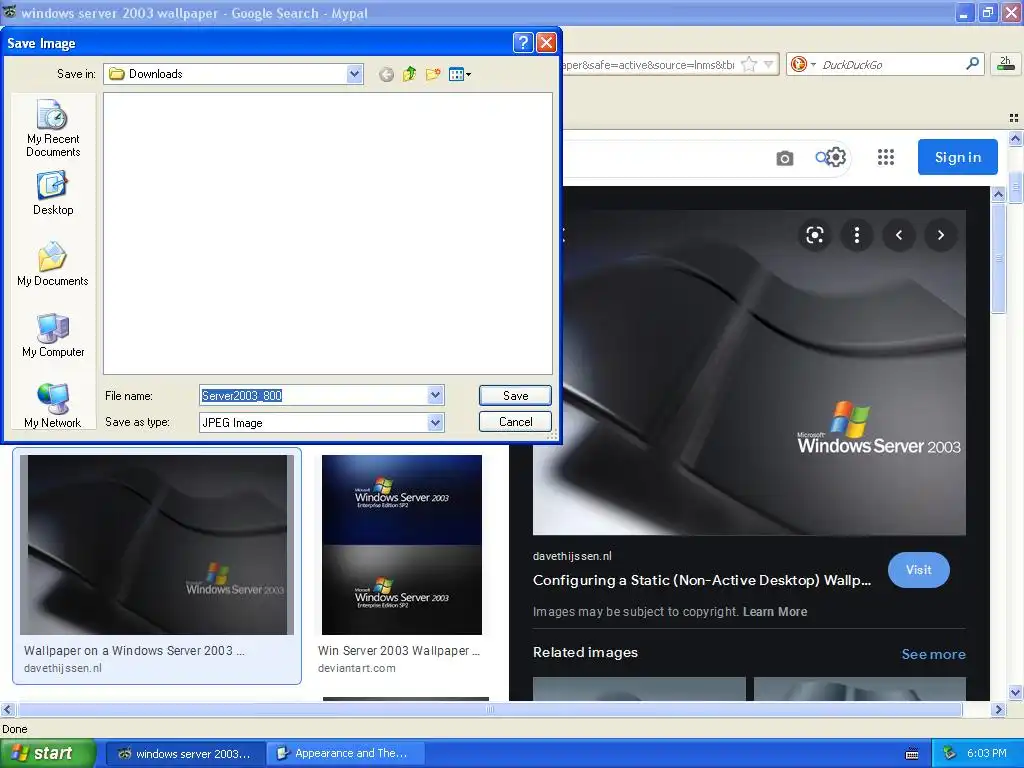Switch to Appearance and Themes taskbar item
Image resolution: width=1024 pixels, height=768 pixels.
click(347, 753)
